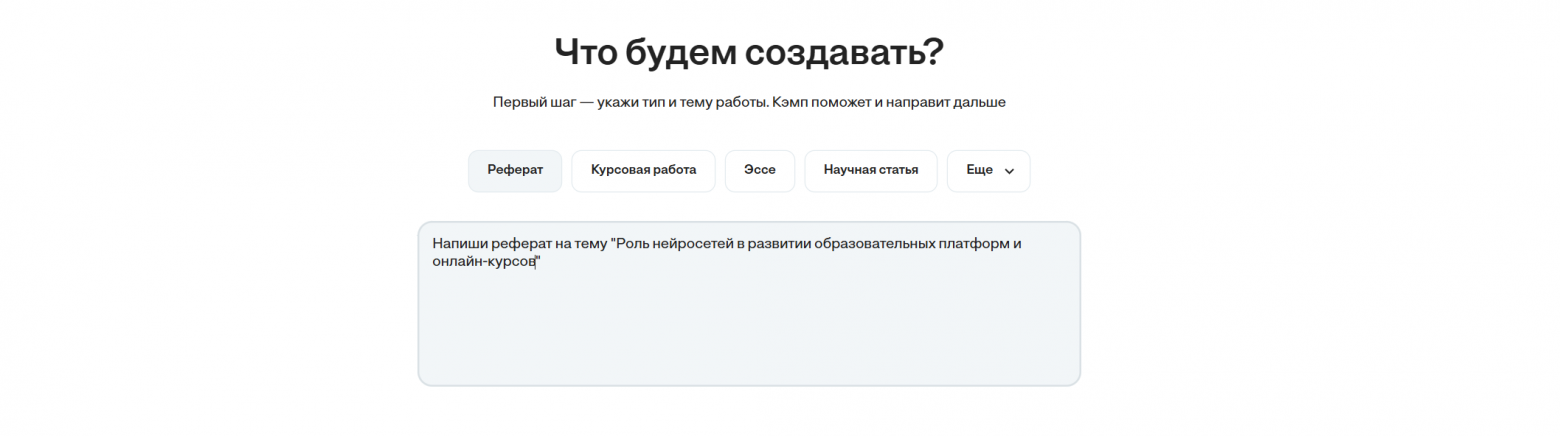Click the word онлайн-курсов in the prompt
Screen dimensions: 1560x436
tap(484, 261)
